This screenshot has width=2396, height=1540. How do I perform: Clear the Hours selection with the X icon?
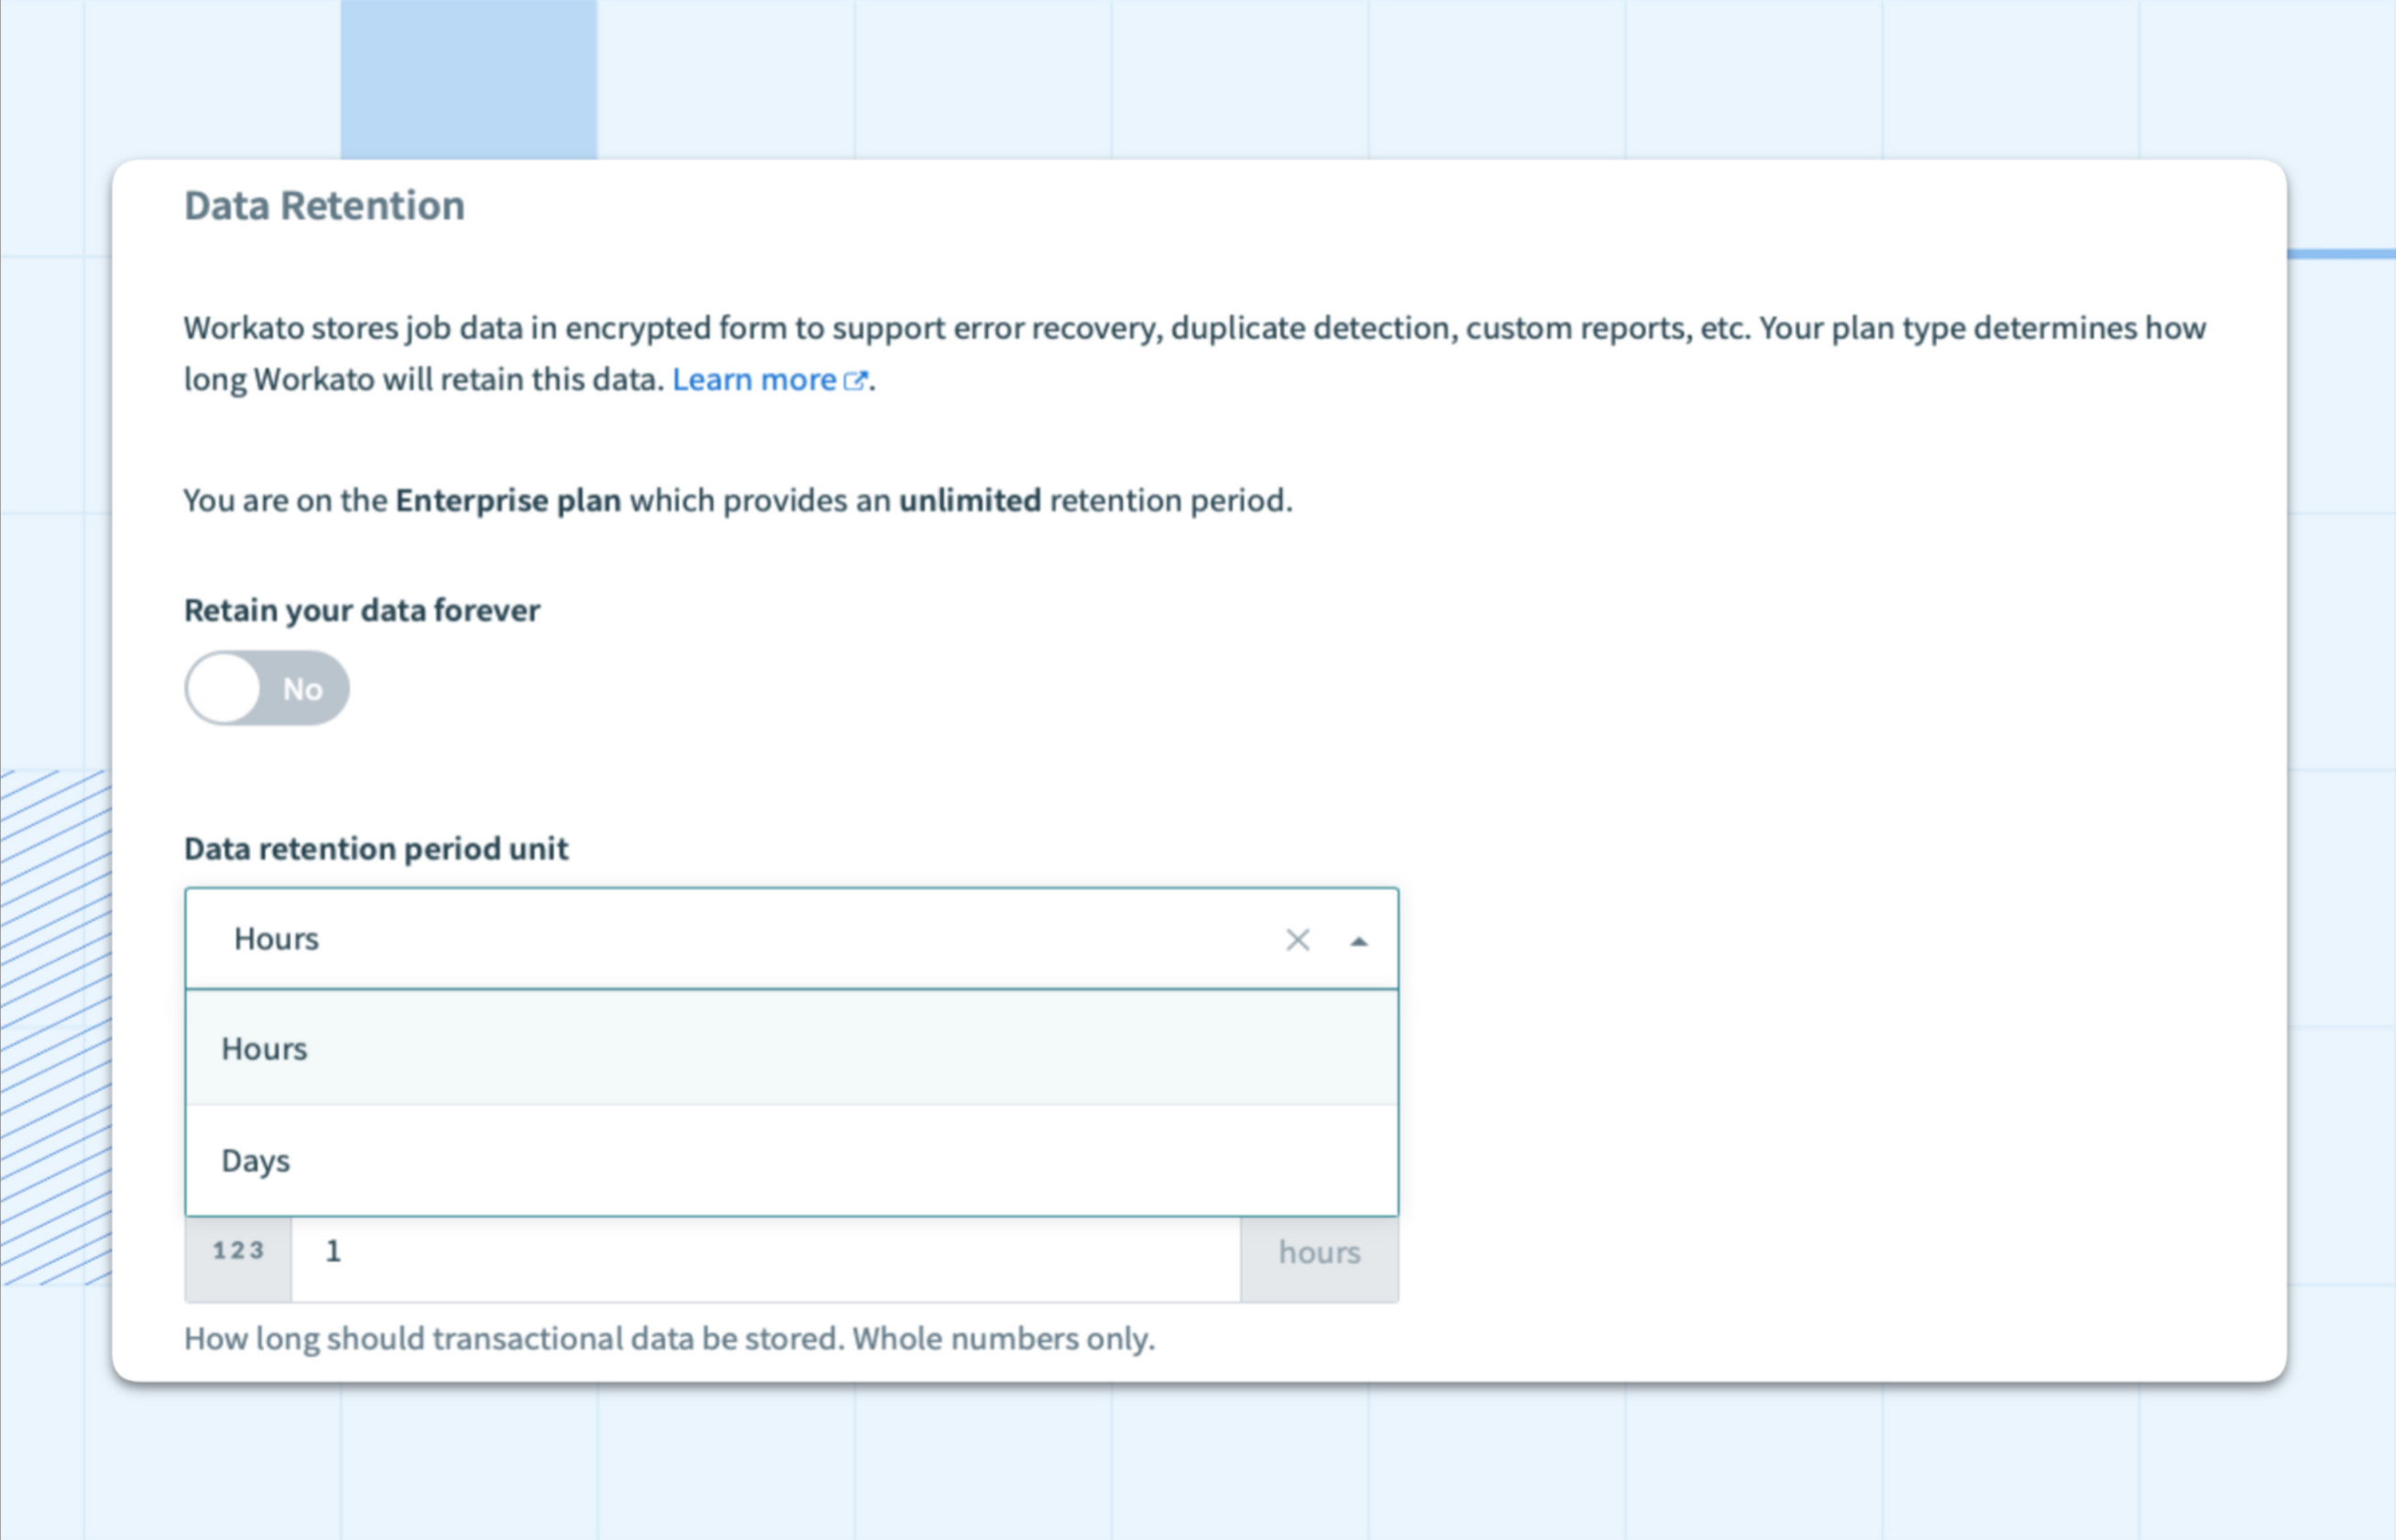1297,940
